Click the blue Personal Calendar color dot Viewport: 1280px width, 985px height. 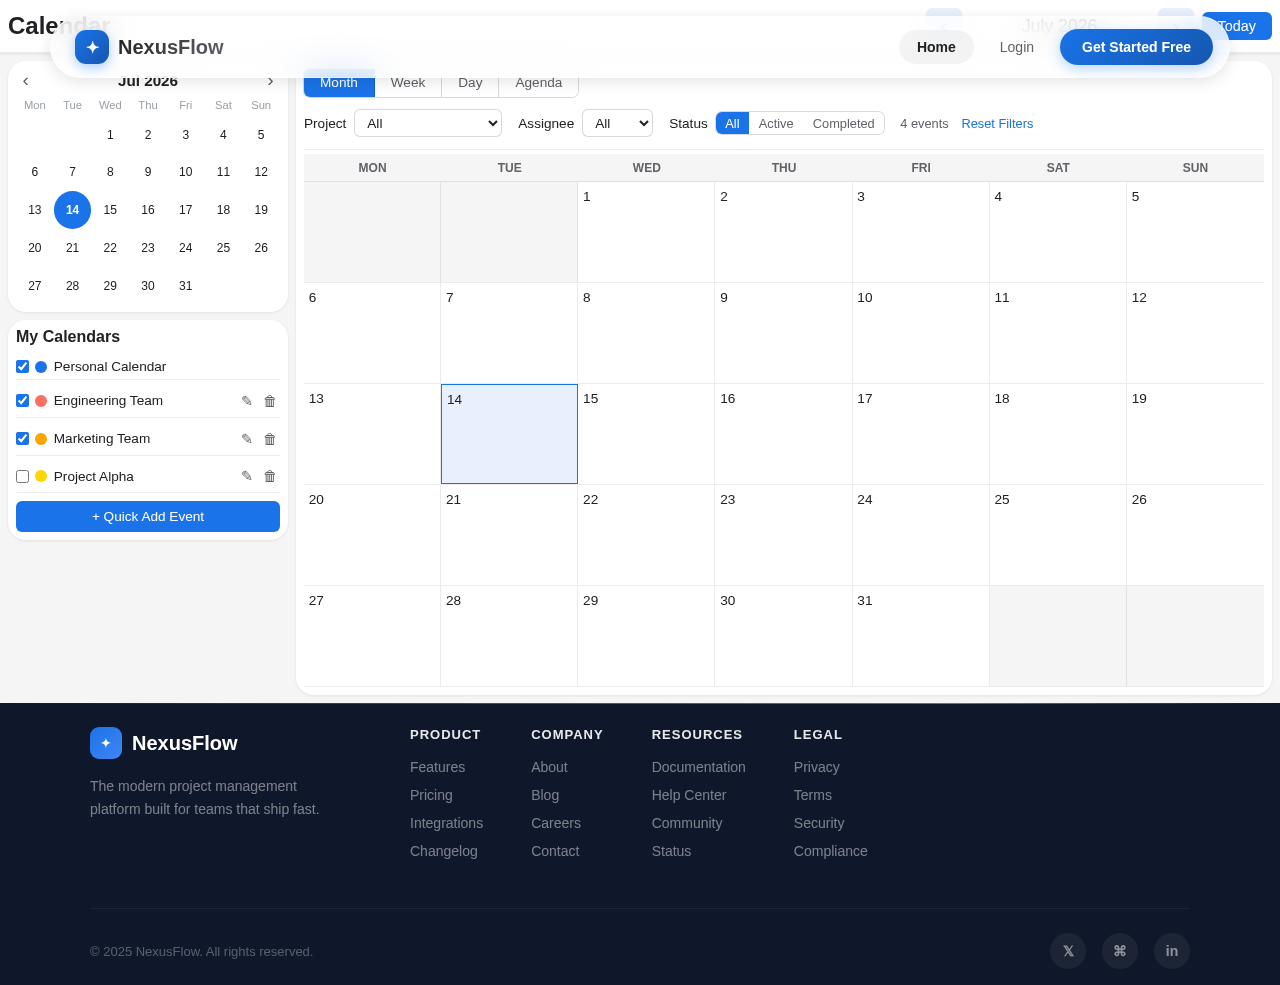pyautogui.click(x=41, y=367)
